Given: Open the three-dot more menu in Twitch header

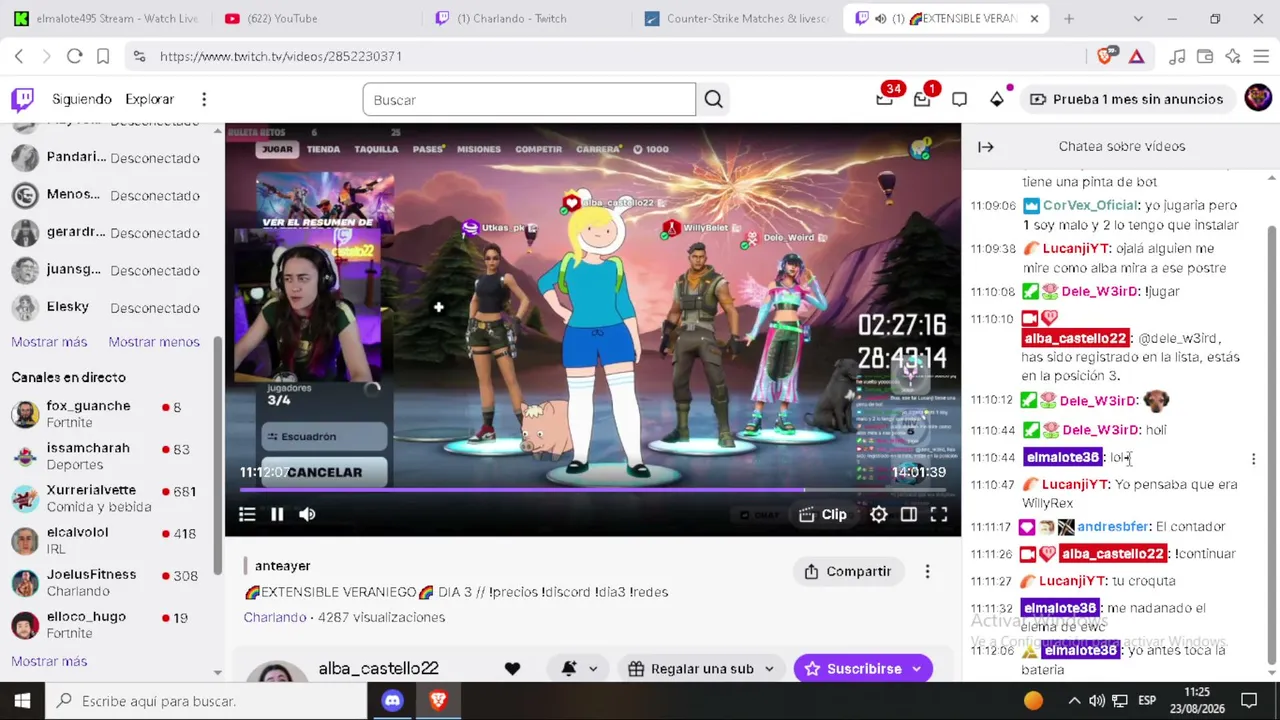Looking at the screenshot, I should pos(204,99).
